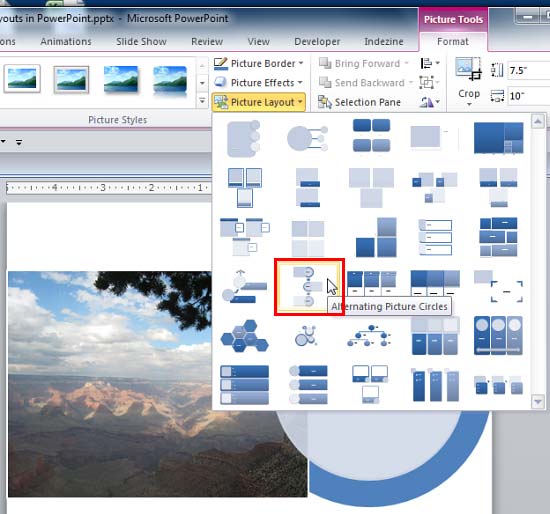Select the picture grid four-square layout
The width and height of the screenshot is (550, 514).
tap(308, 237)
